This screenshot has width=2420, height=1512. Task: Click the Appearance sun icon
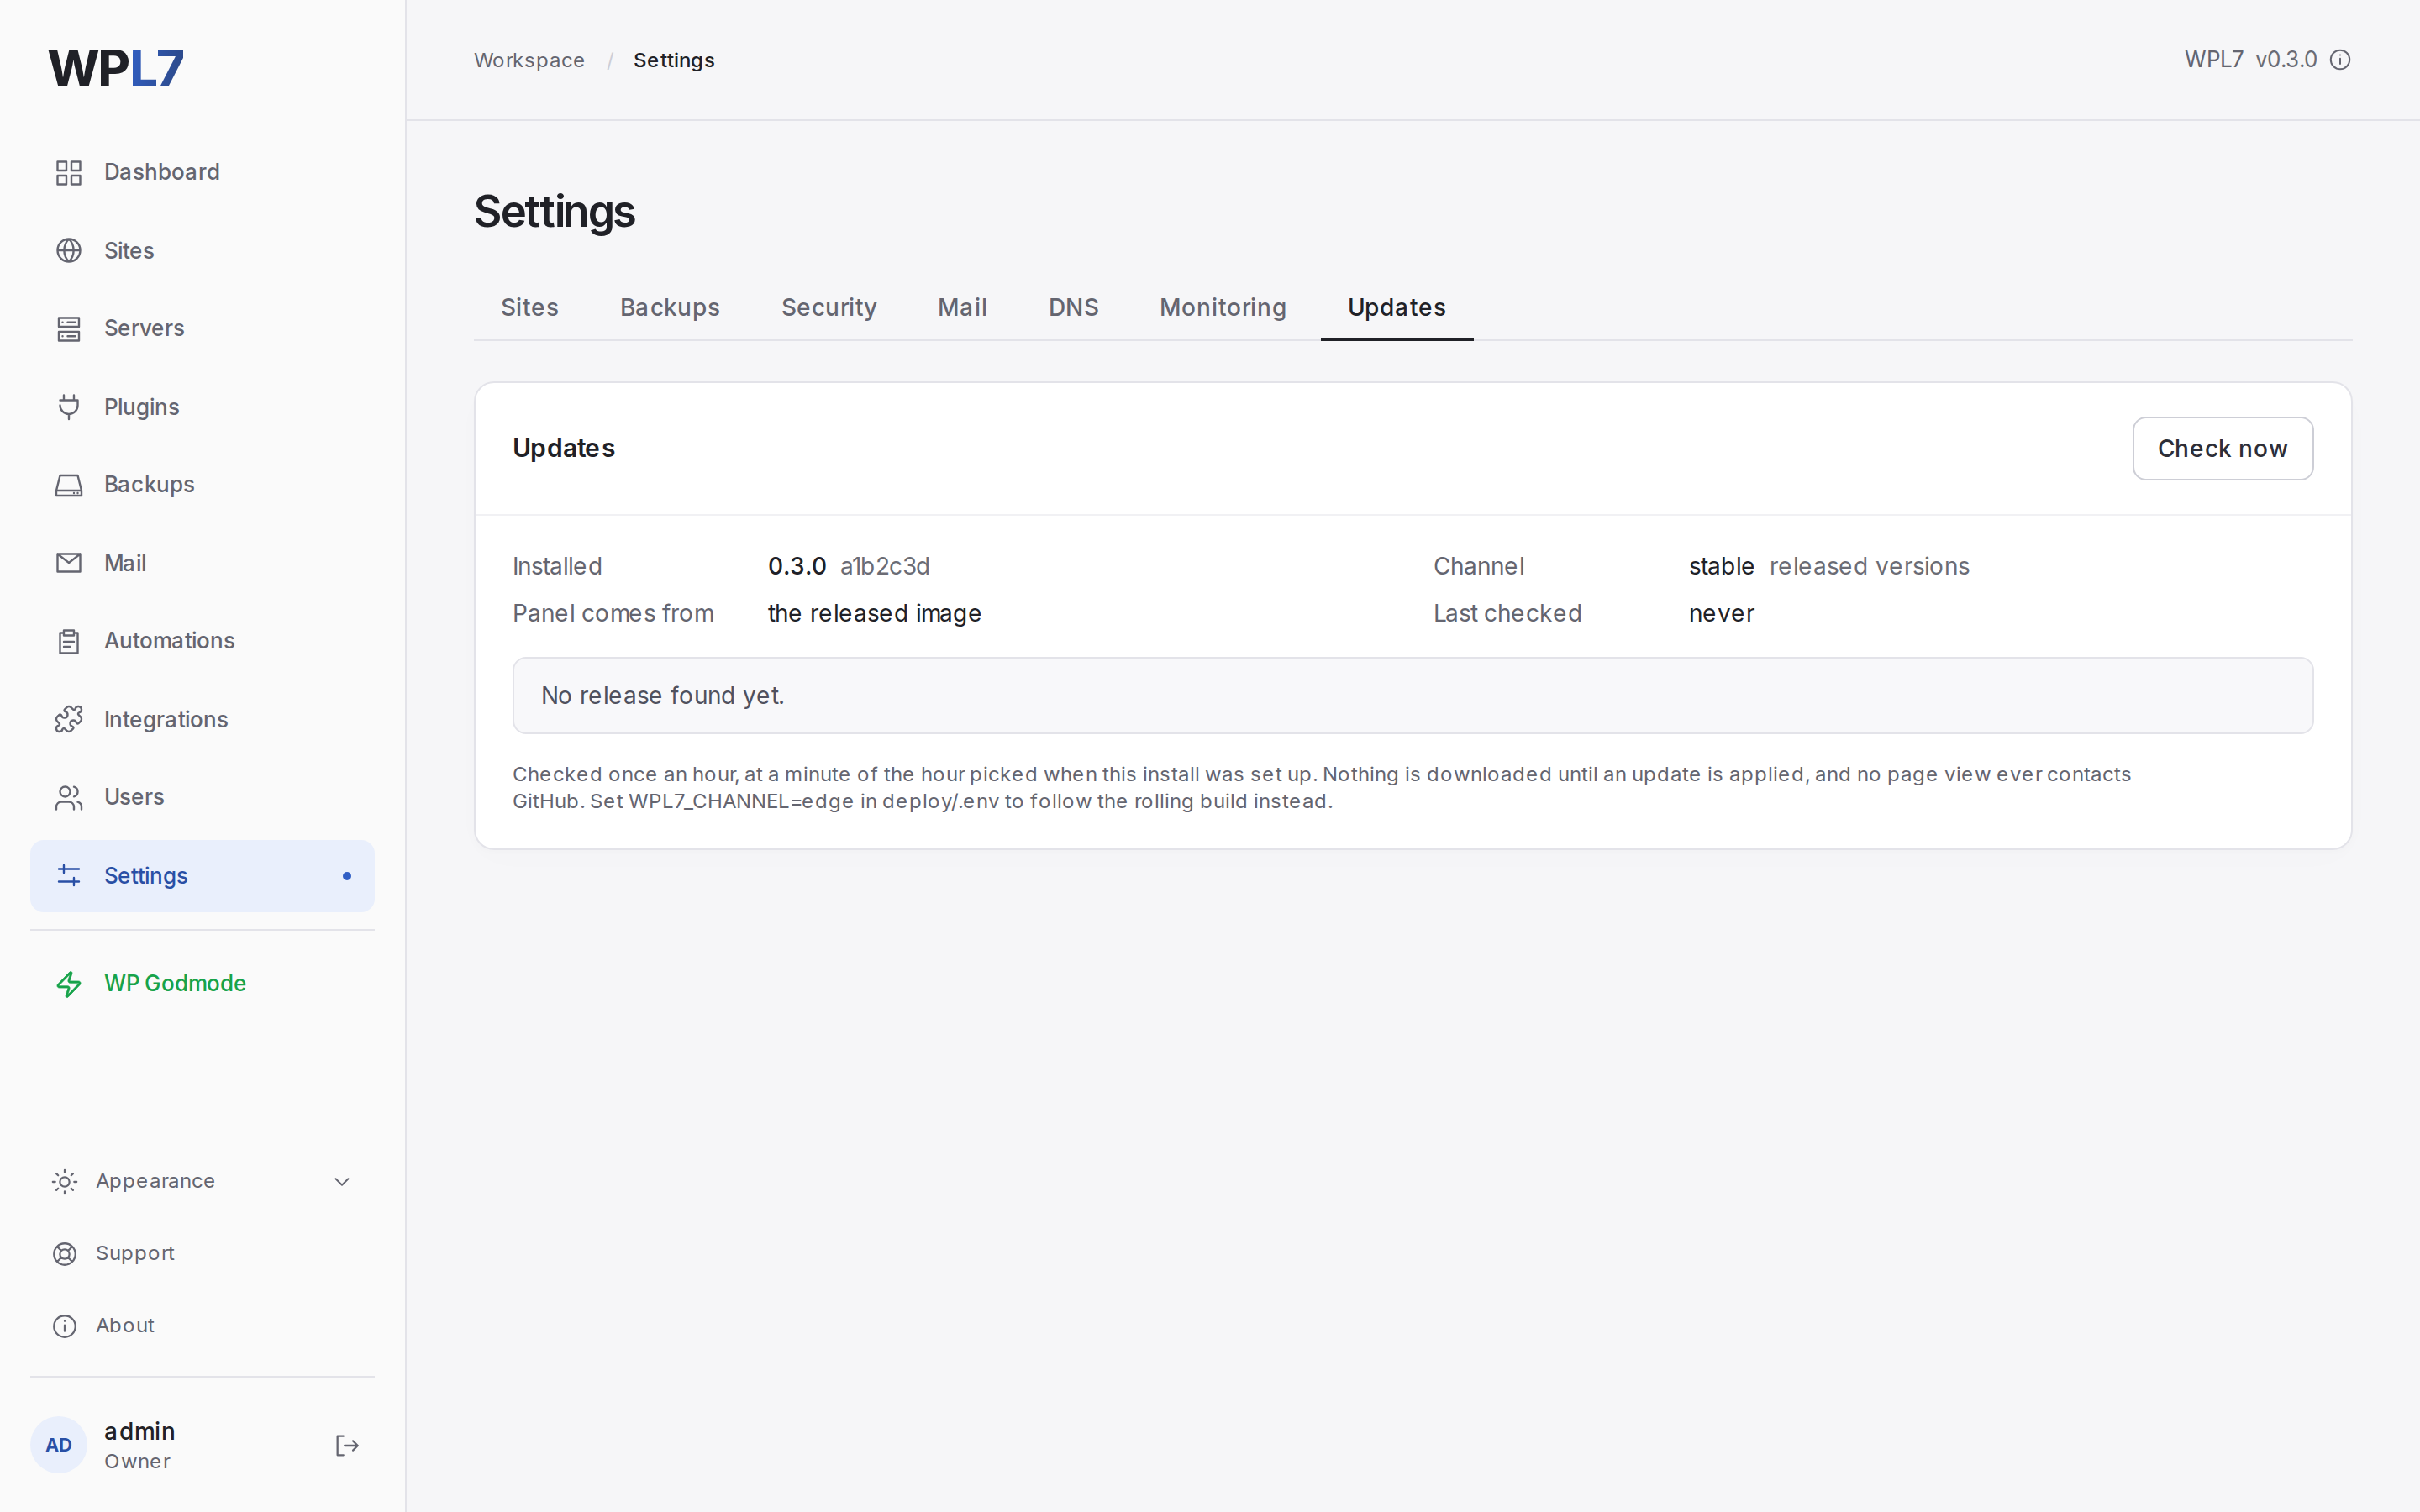click(64, 1182)
